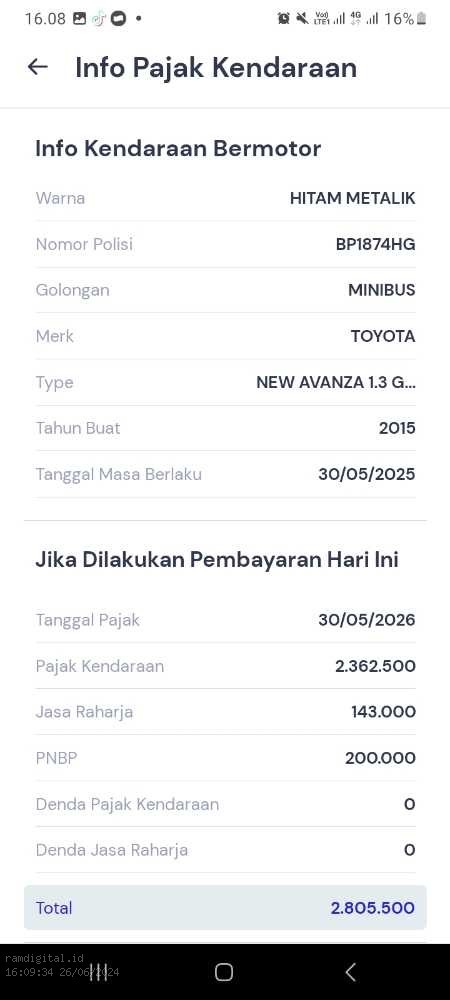450x1000 pixels.
Task: Tap the truncated Type value NEW AVANZA
Action: click(336, 382)
